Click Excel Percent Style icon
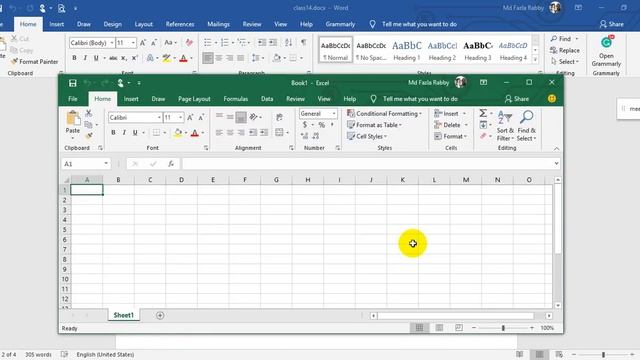 322,125
